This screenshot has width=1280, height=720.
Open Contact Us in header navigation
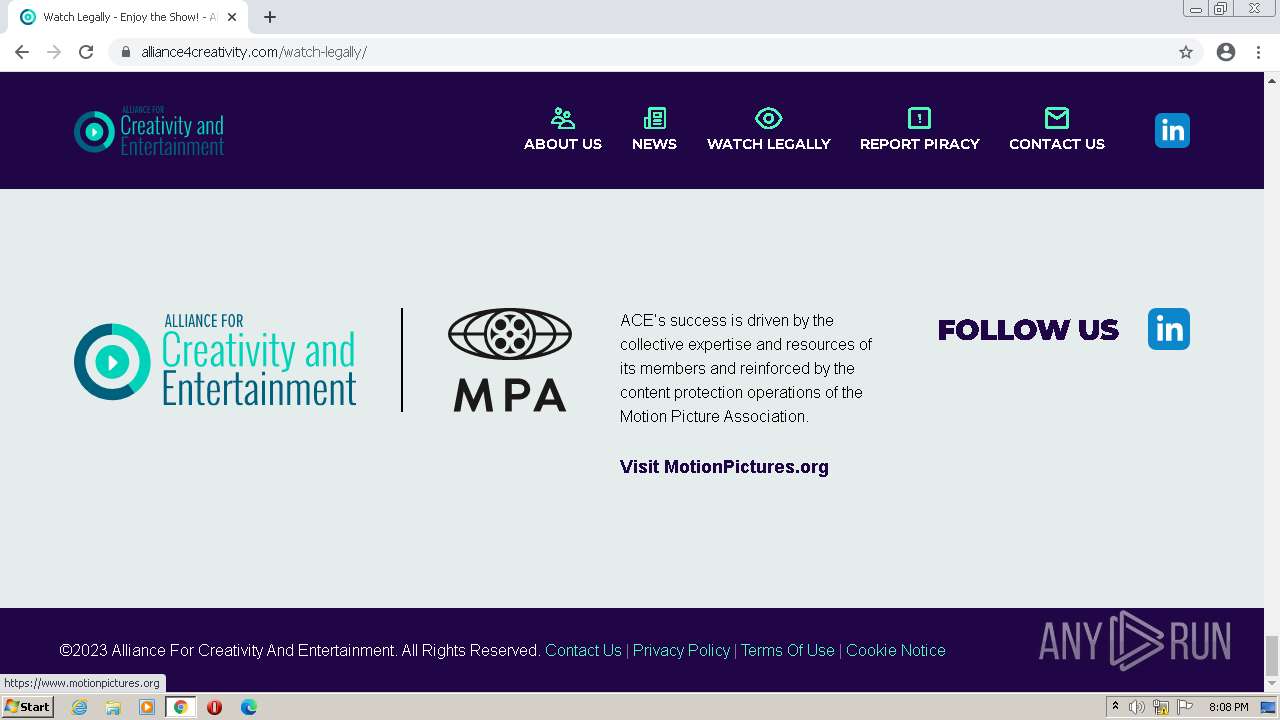click(x=1056, y=130)
